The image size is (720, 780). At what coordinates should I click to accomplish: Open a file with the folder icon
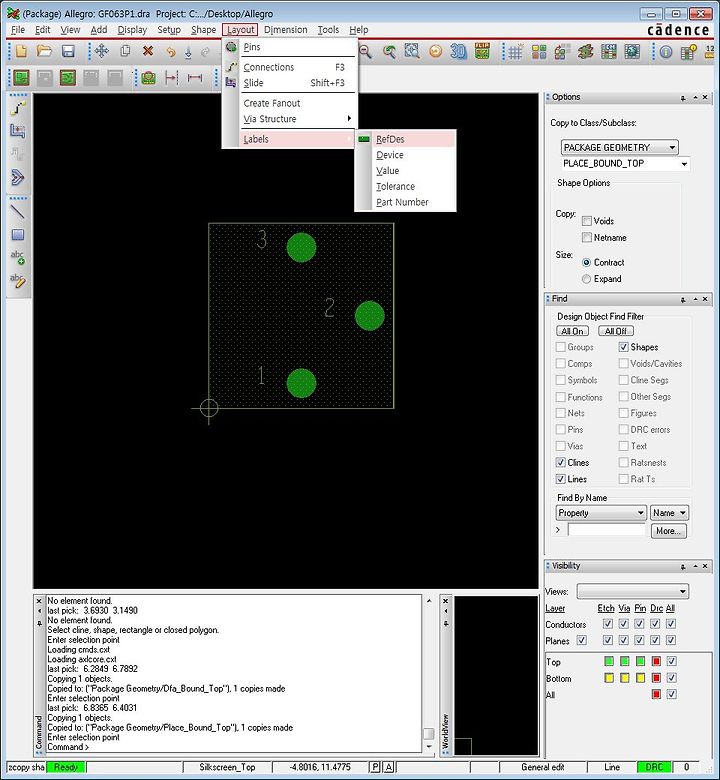(44, 51)
